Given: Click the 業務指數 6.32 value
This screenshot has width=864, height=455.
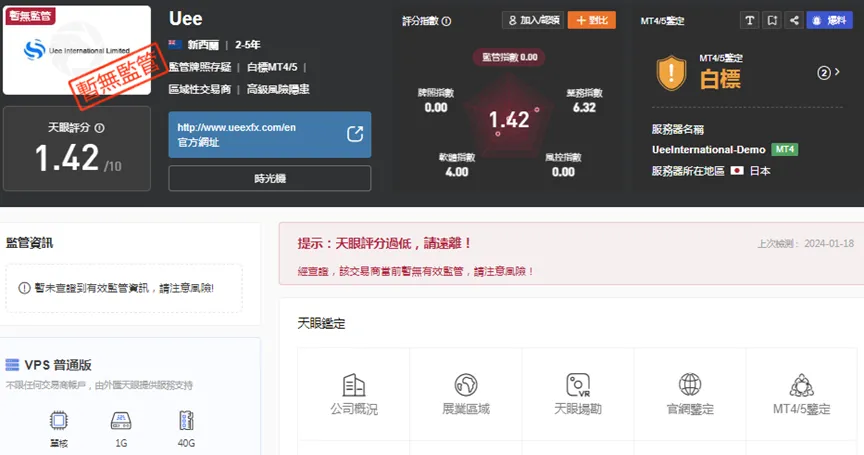Looking at the screenshot, I should point(584,107).
